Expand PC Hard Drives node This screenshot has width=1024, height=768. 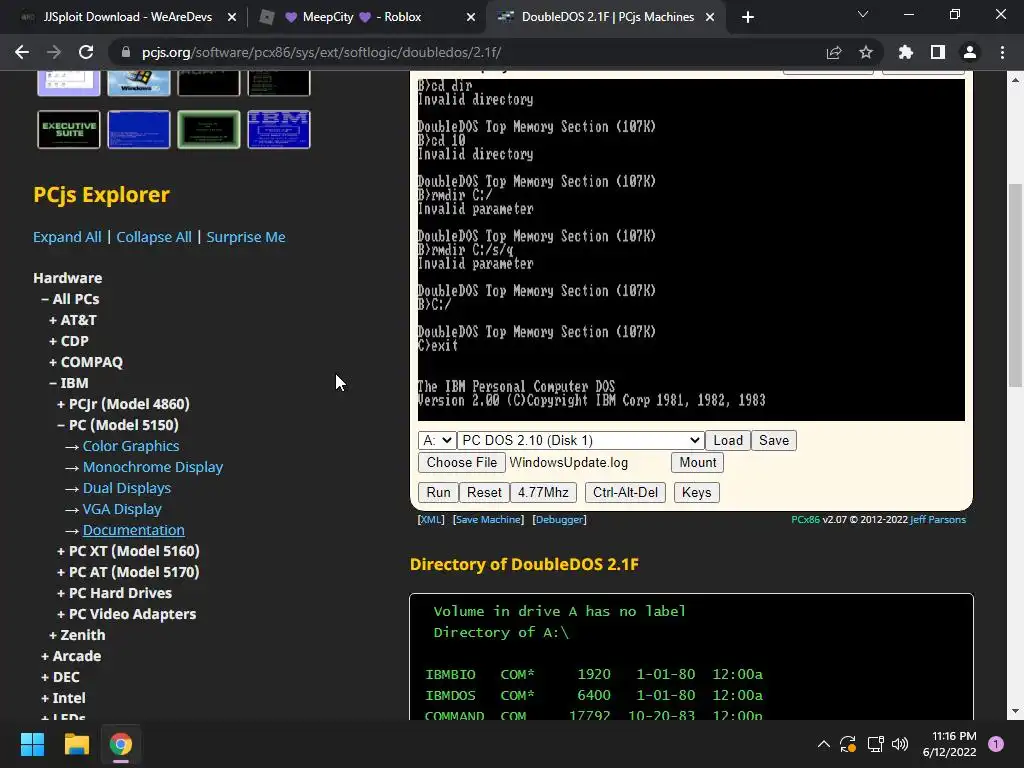(114, 593)
